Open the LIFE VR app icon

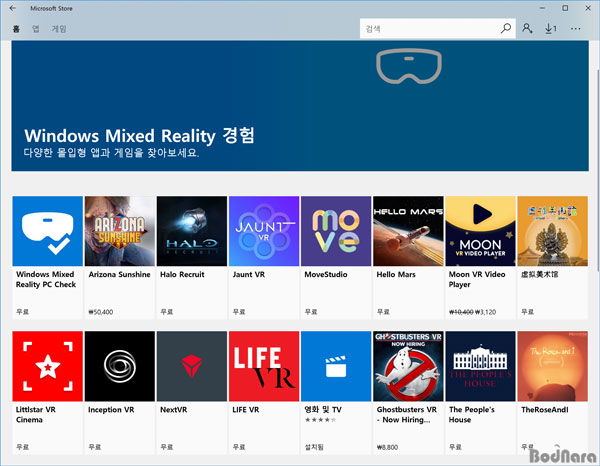coord(264,366)
